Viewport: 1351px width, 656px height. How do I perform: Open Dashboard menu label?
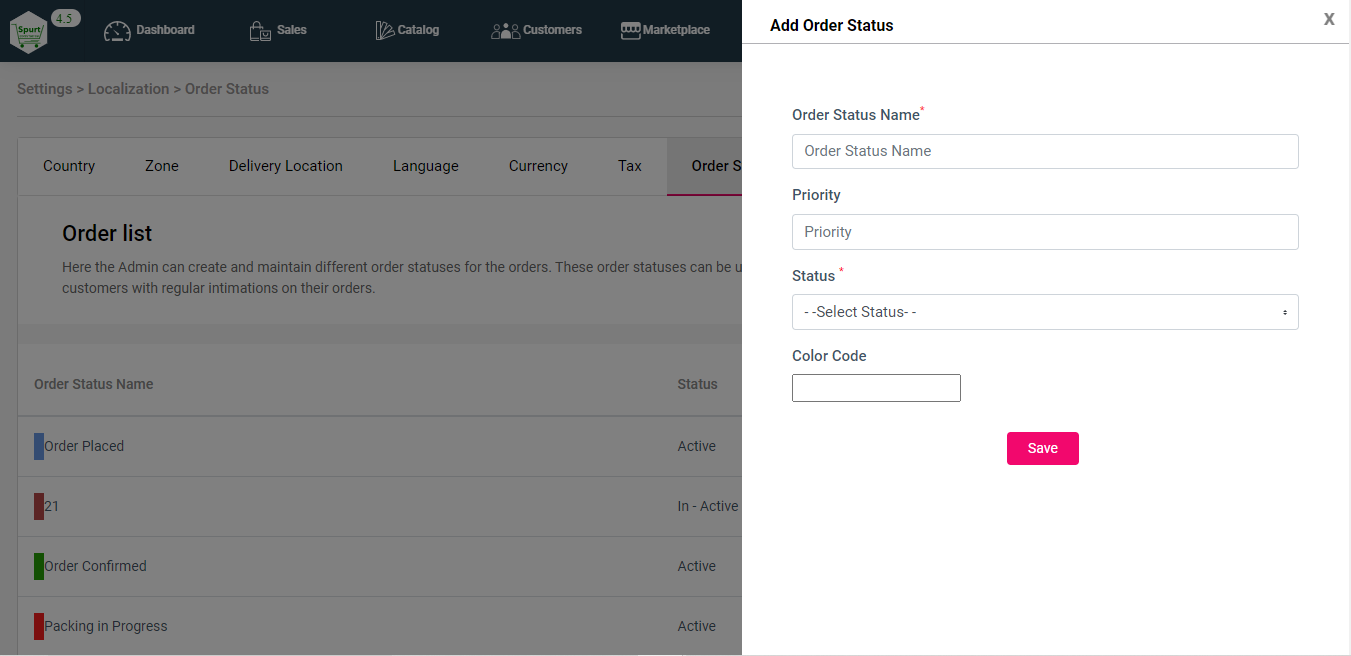tap(166, 30)
